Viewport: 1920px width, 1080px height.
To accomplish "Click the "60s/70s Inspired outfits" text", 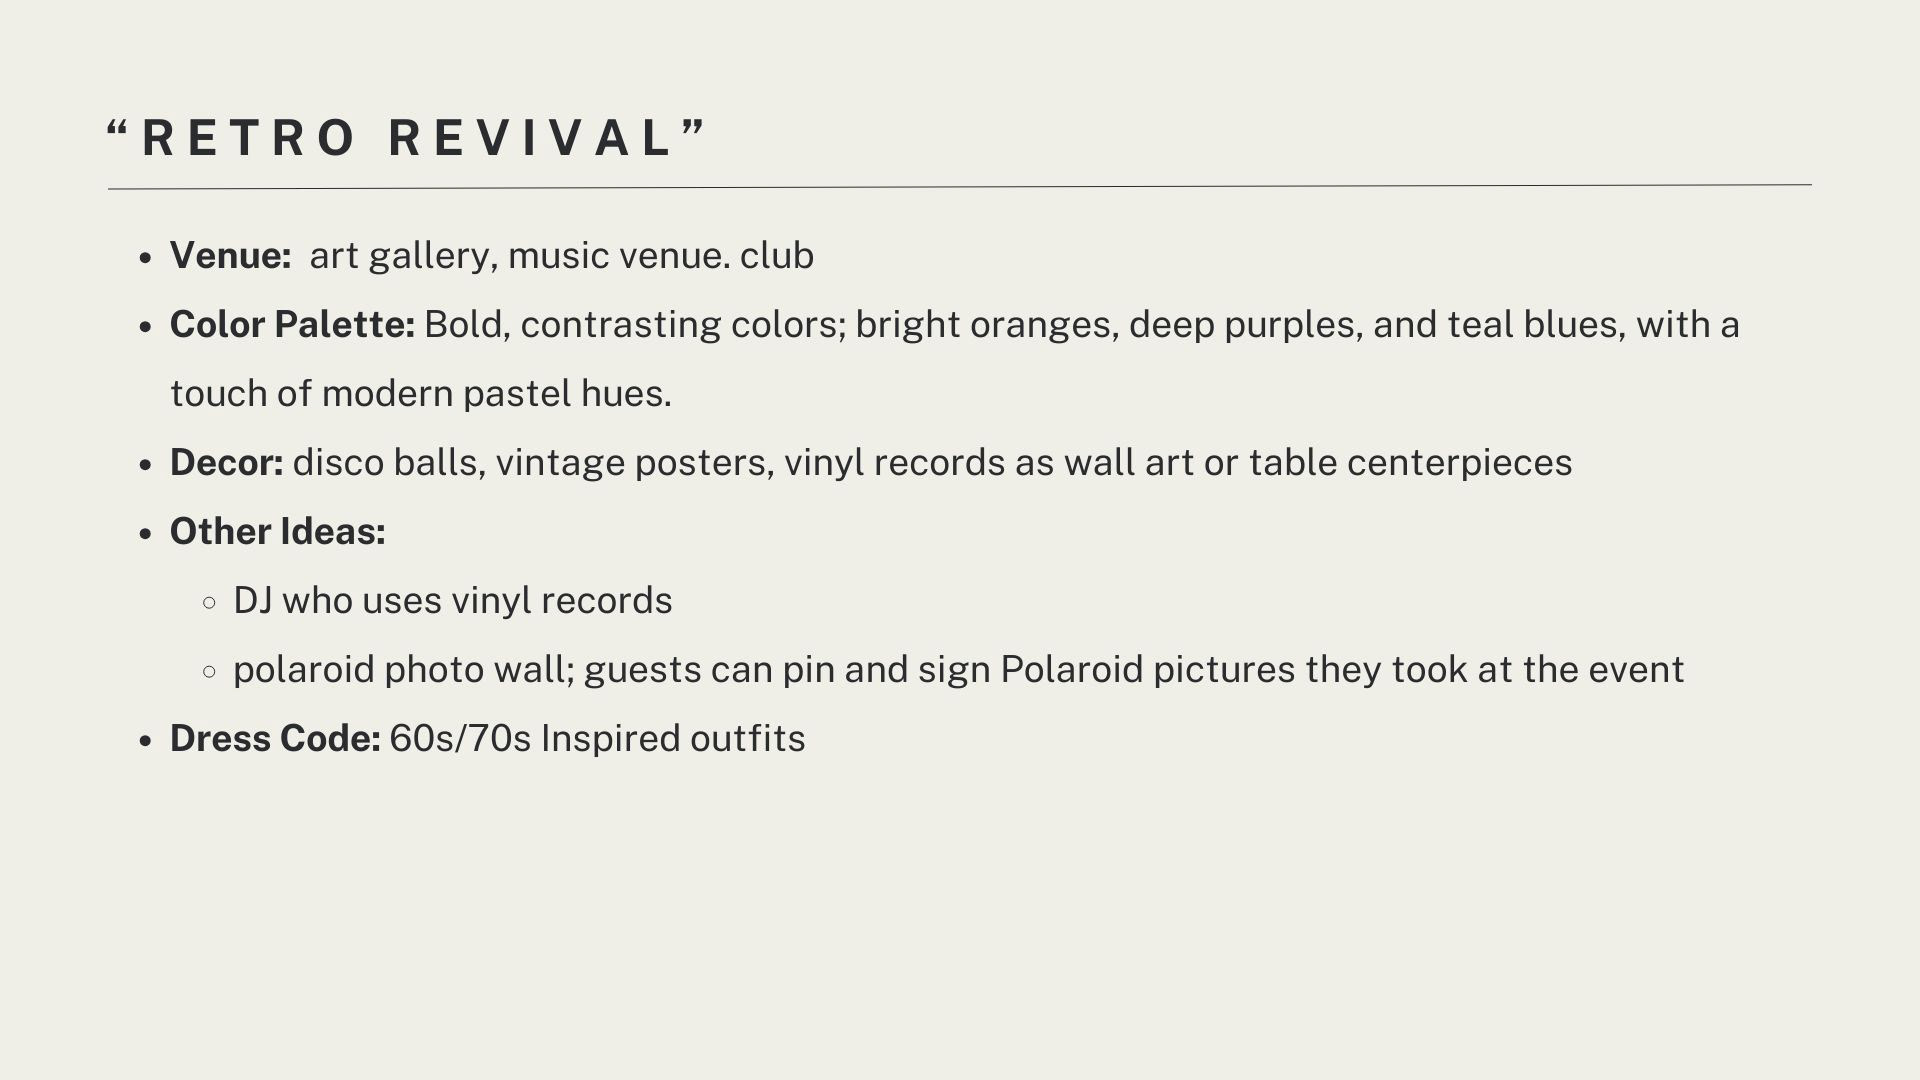I will 597,739.
